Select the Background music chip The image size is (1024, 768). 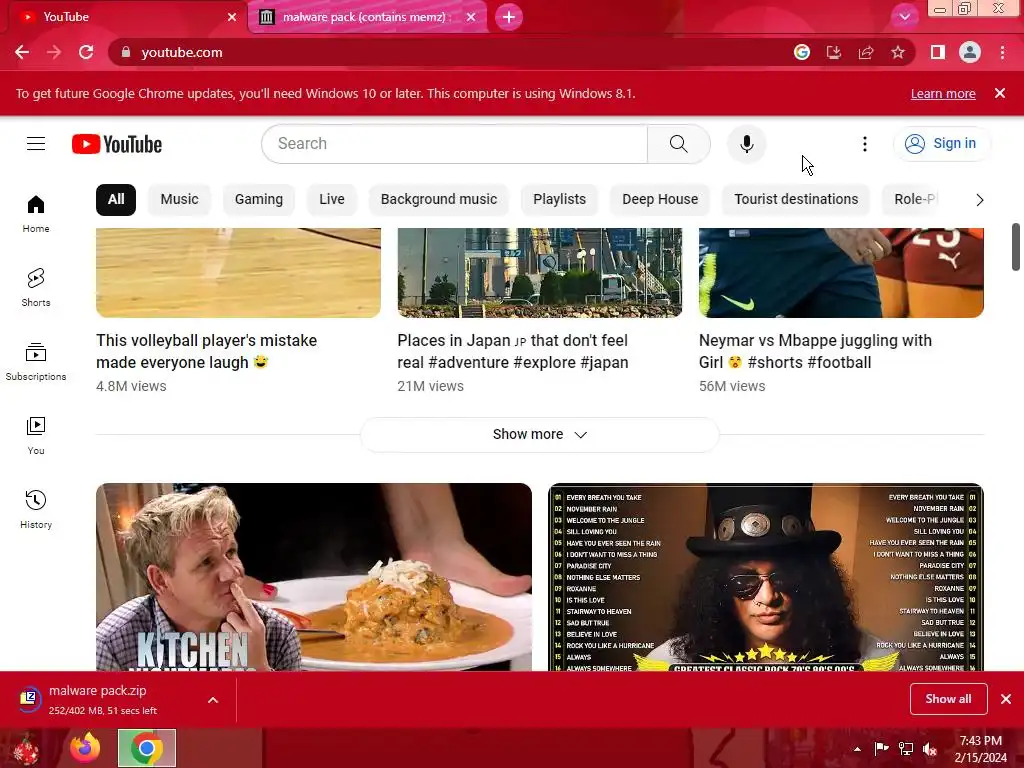(x=439, y=199)
